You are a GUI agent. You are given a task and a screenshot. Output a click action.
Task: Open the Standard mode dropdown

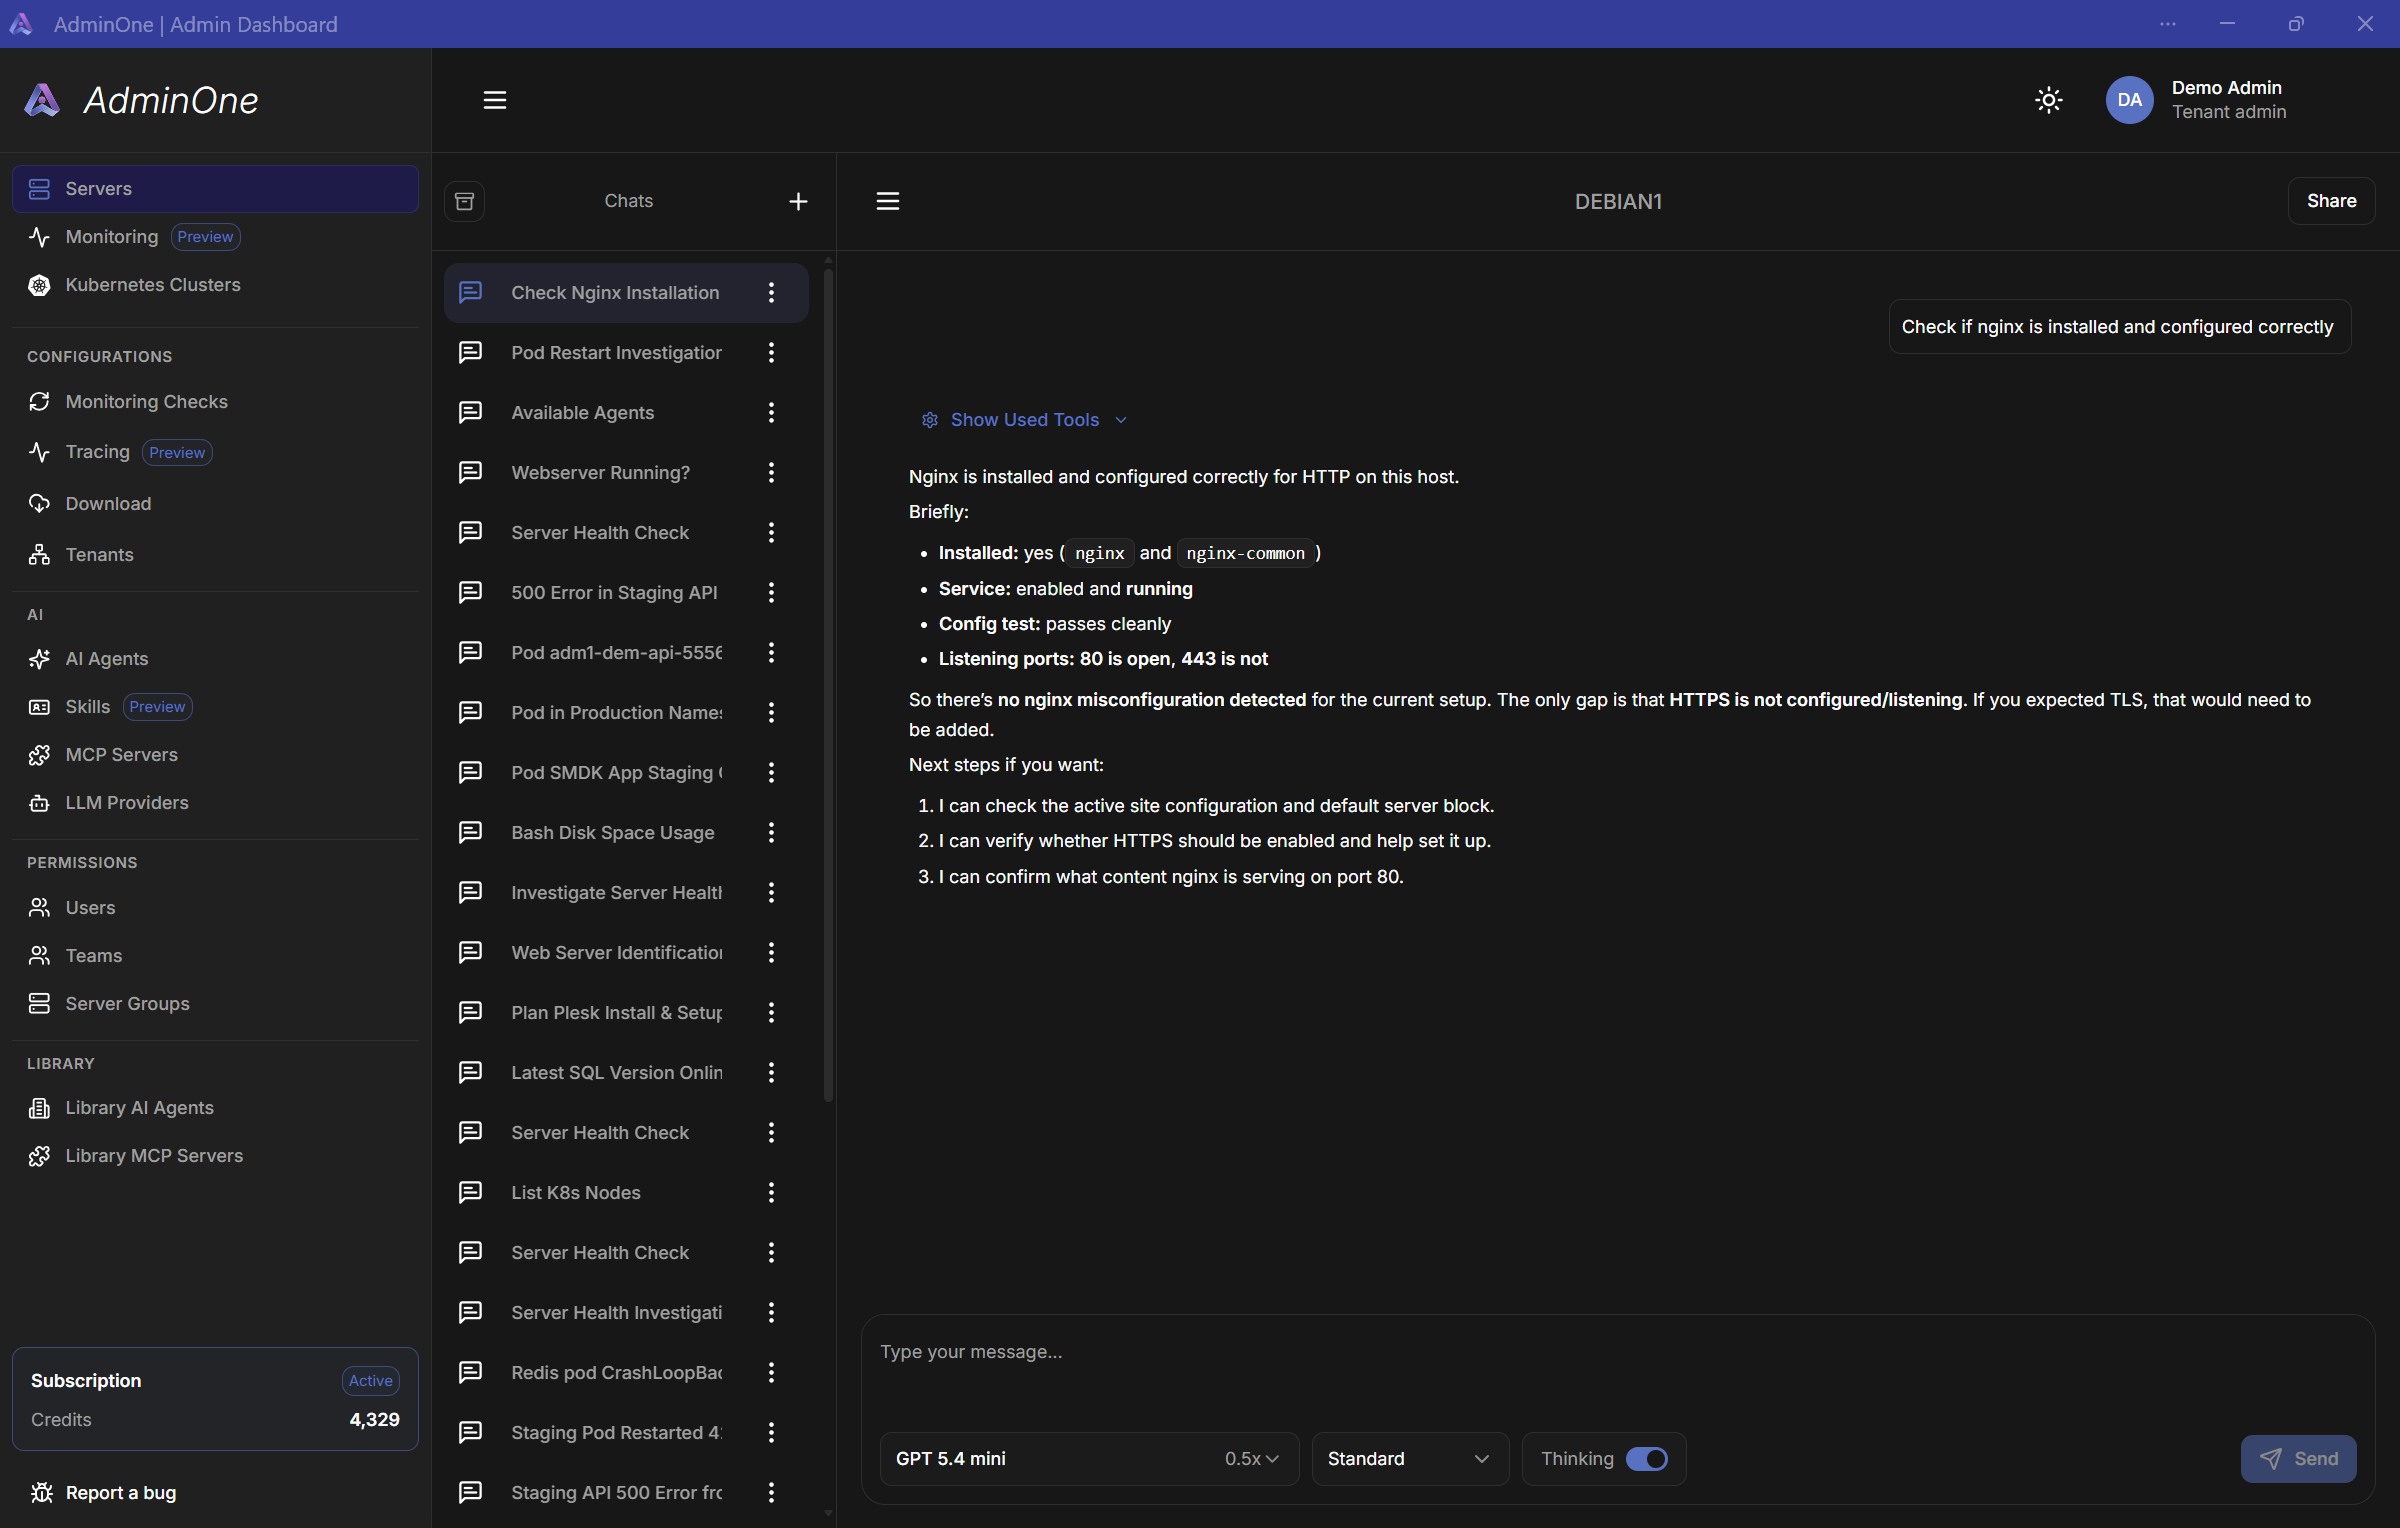[x=1409, y=1459]
